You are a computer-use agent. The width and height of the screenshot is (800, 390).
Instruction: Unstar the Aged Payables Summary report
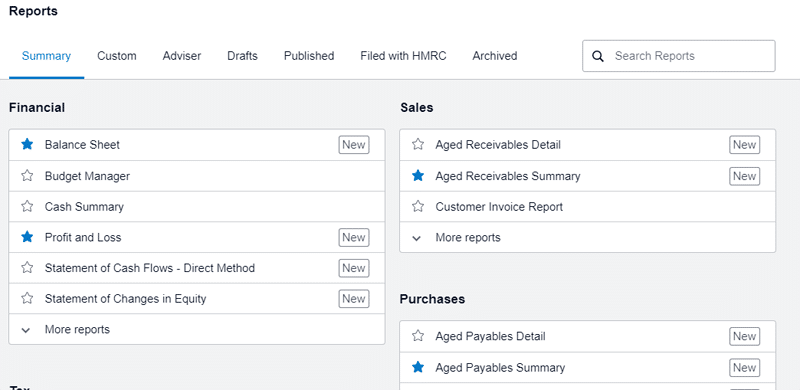[418, 368]
